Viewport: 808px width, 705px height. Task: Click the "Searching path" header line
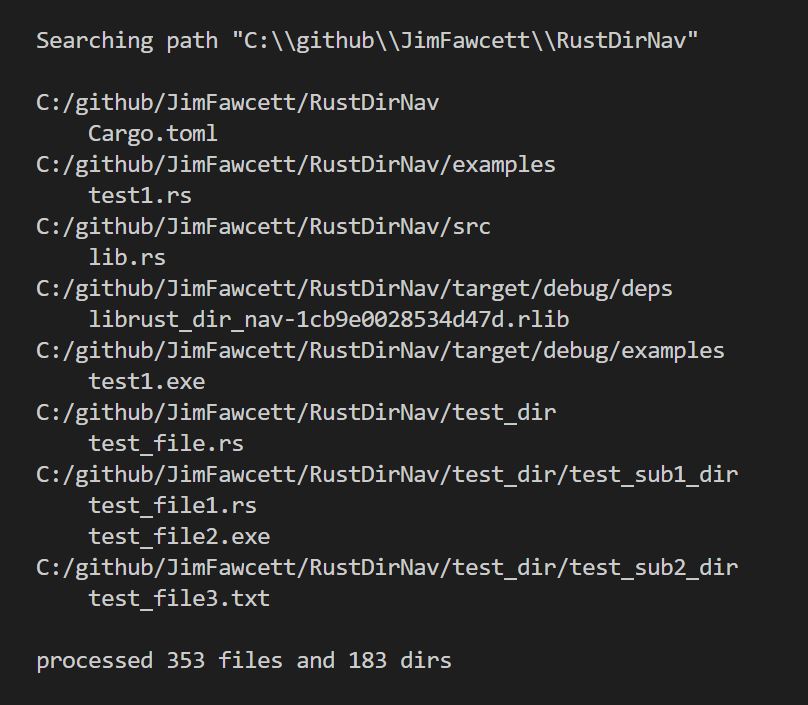point(366,41)
